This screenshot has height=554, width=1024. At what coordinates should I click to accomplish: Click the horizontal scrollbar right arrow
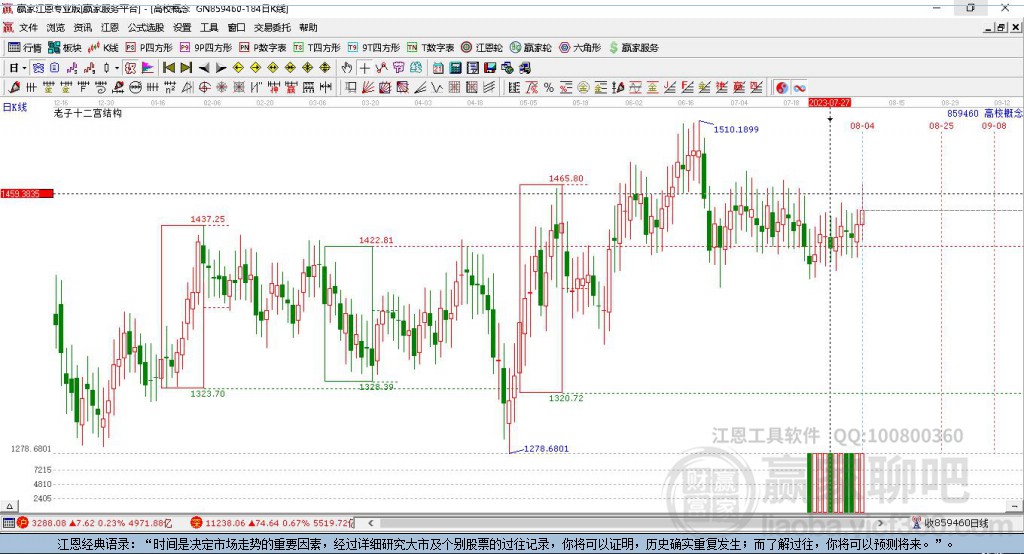click(x=880, y=523)
